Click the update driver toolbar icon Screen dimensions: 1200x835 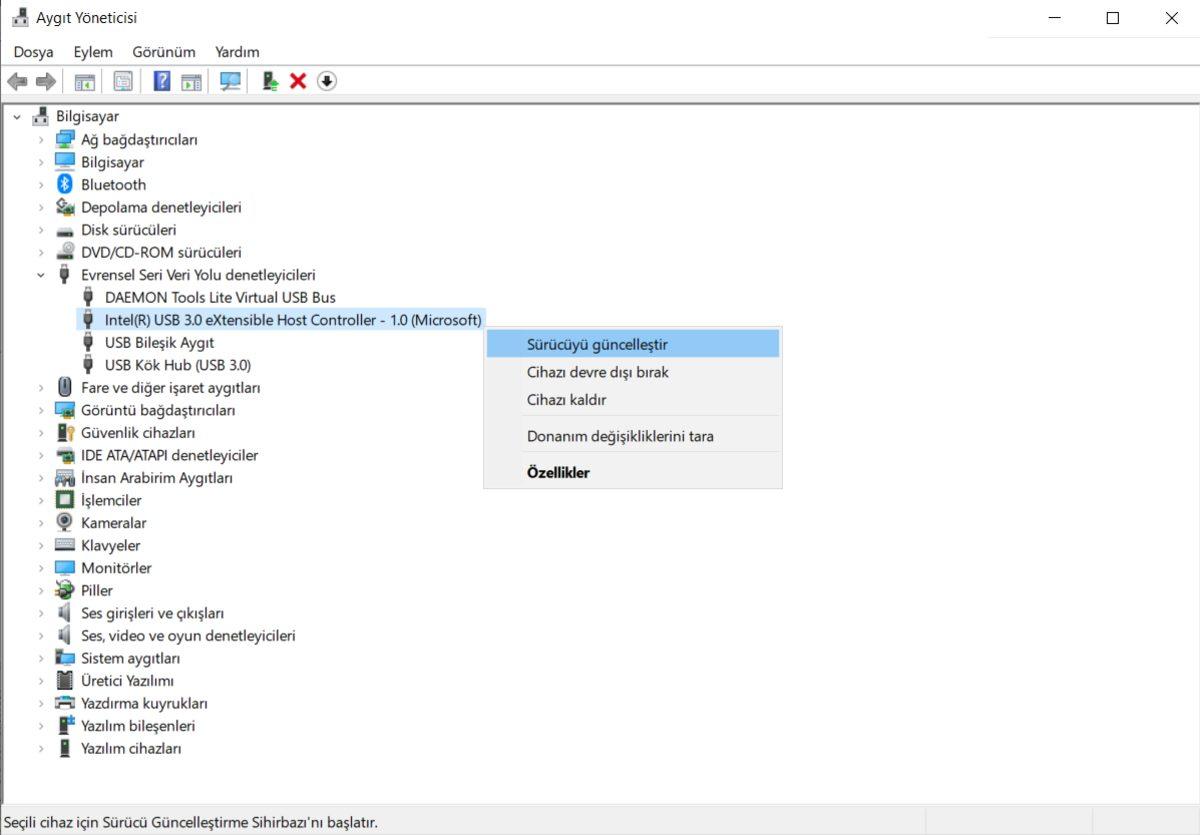pos(269,81)
